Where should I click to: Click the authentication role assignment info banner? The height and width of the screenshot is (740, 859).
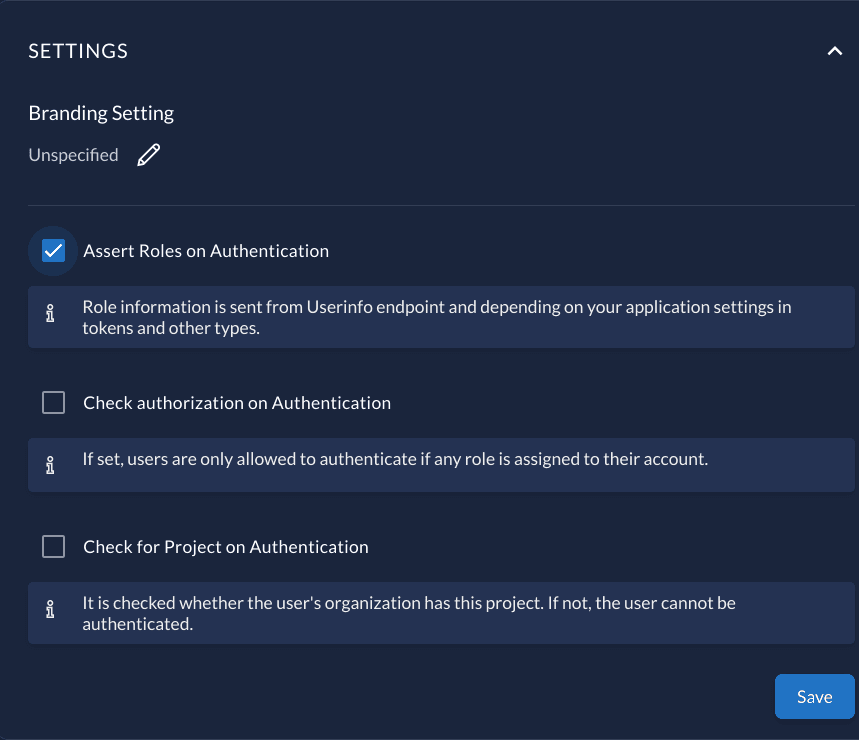(440, 464)
